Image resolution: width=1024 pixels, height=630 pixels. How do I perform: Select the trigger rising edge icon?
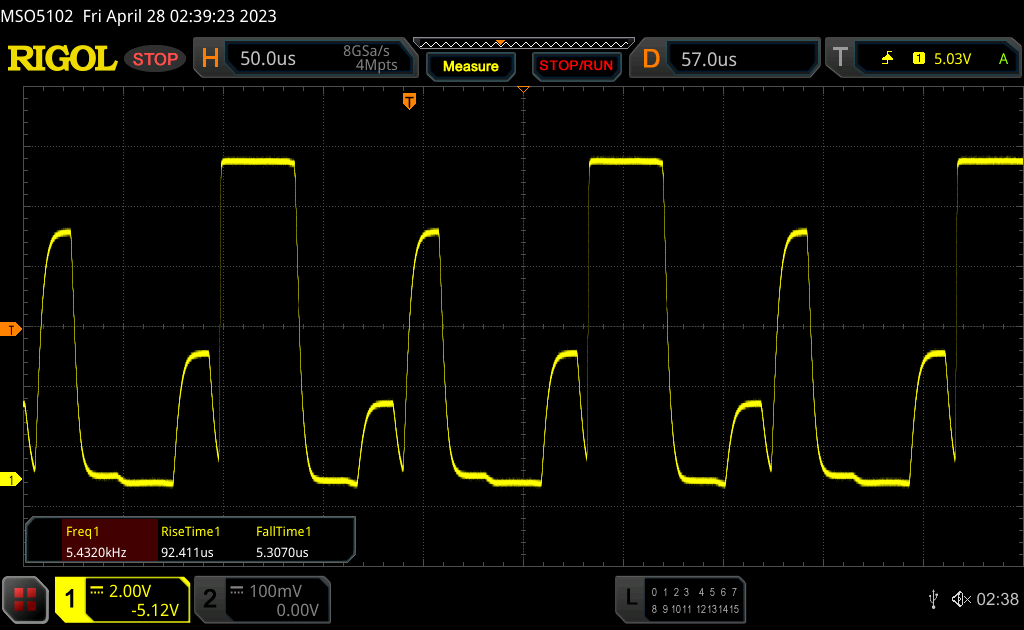887,59
